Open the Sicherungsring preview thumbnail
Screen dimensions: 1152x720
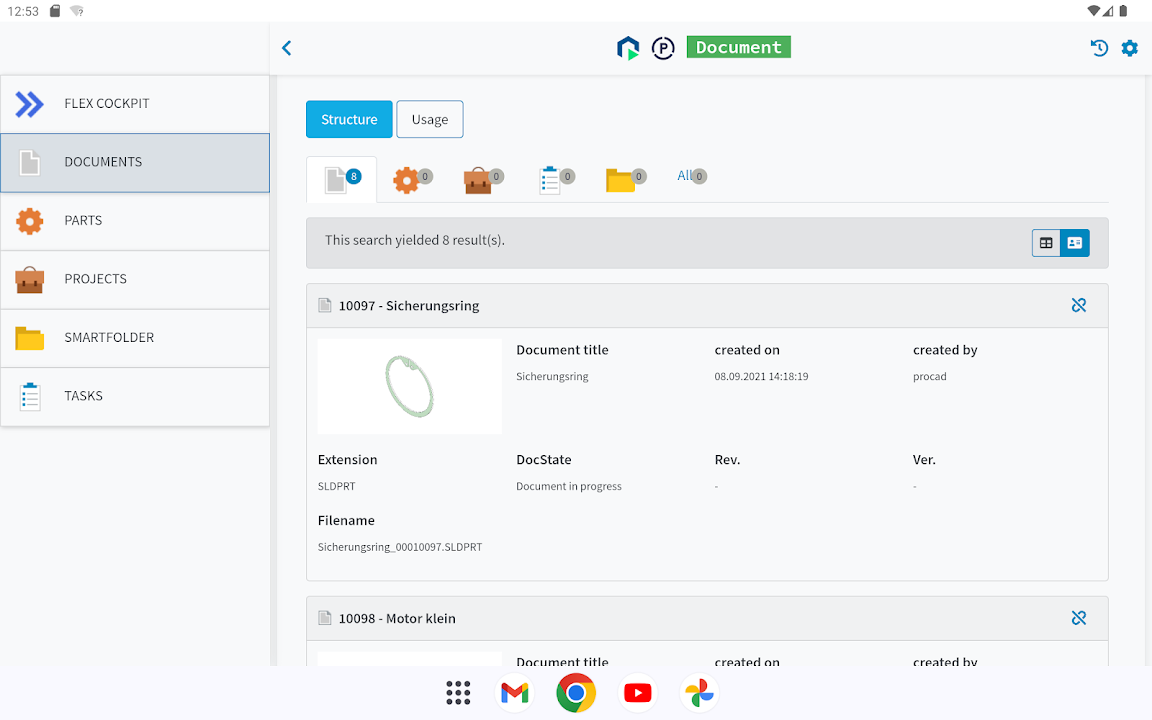pos(410,386)
